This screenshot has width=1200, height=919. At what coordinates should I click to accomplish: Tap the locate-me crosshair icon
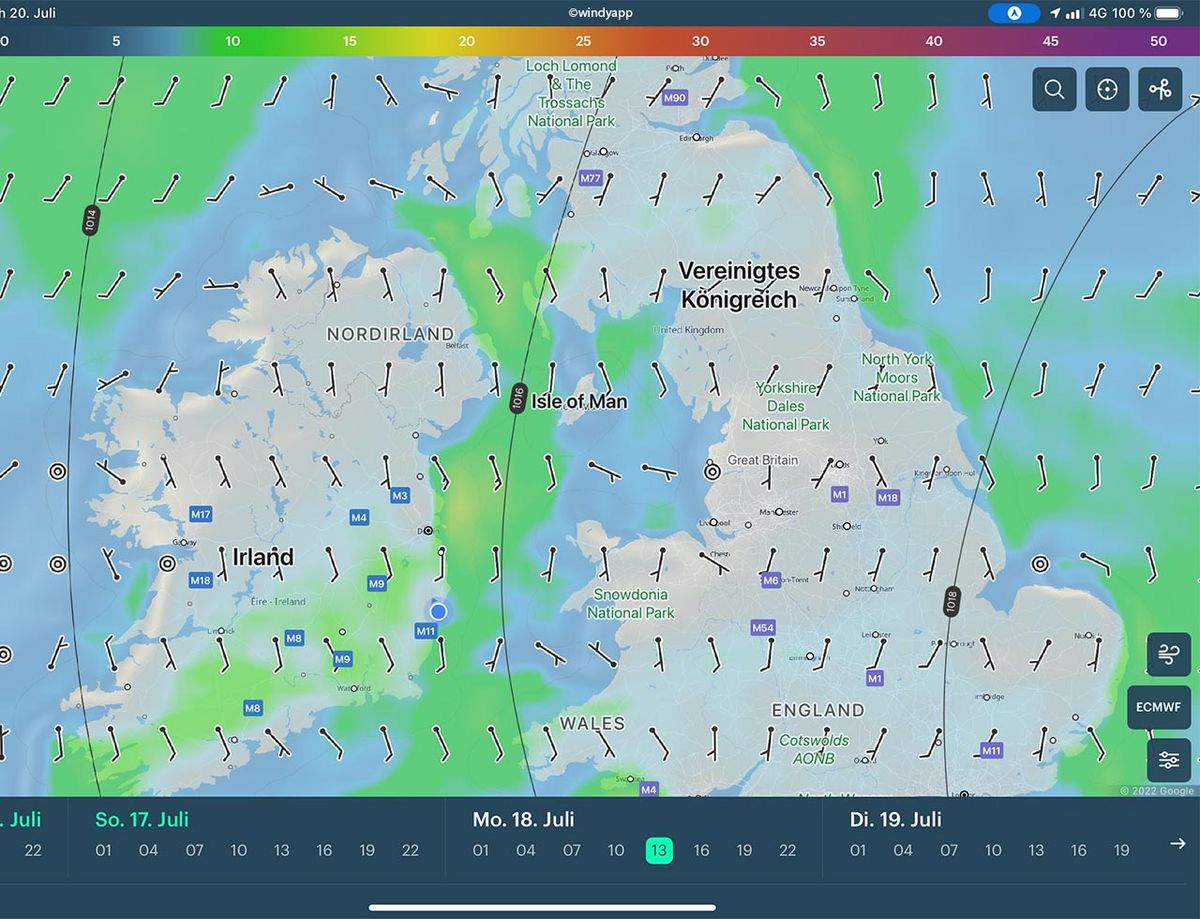(x=1107, y=89)
